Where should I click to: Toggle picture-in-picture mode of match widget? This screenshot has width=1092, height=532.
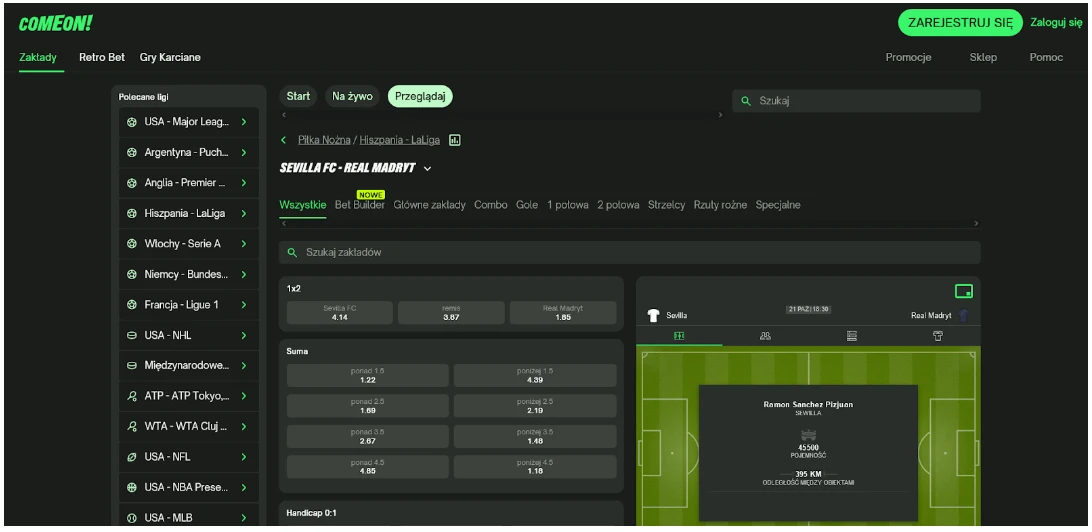[963, 291]
